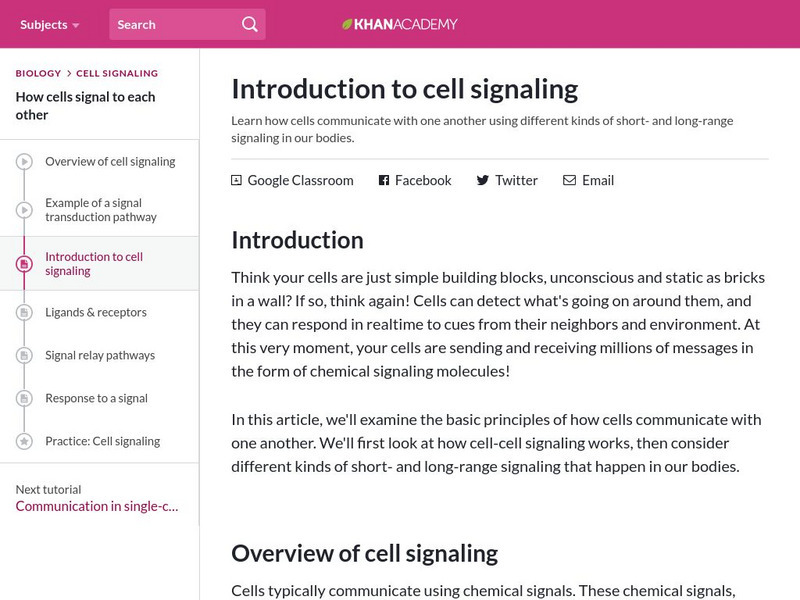Click the Facebook share icon
Viewport: 800px width, 600px height.
tap(383, 181)
